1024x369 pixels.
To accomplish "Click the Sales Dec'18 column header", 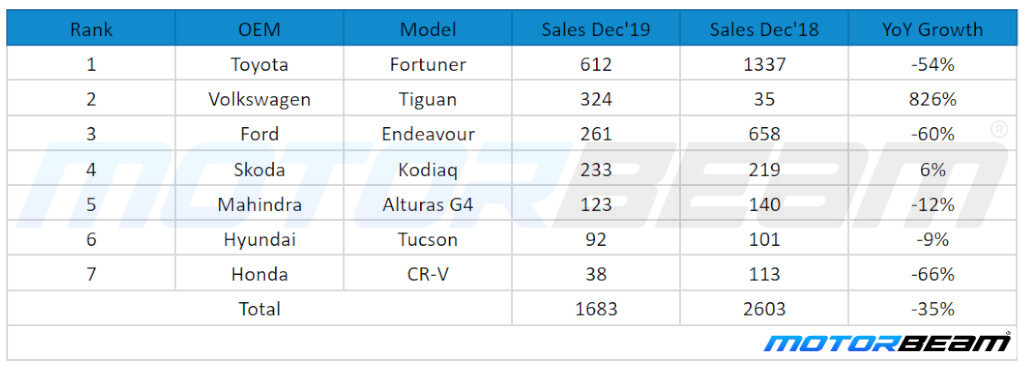I will [764, 29].
